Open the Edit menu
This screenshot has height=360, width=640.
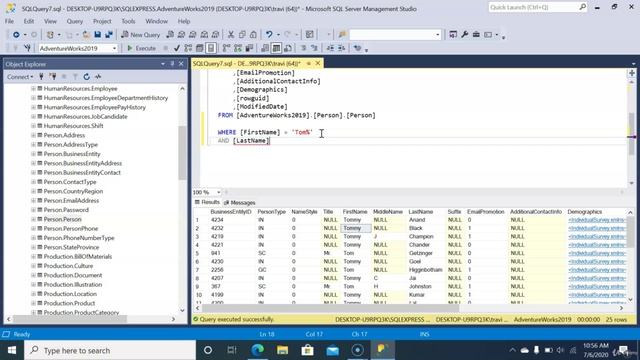coord(29,21)
